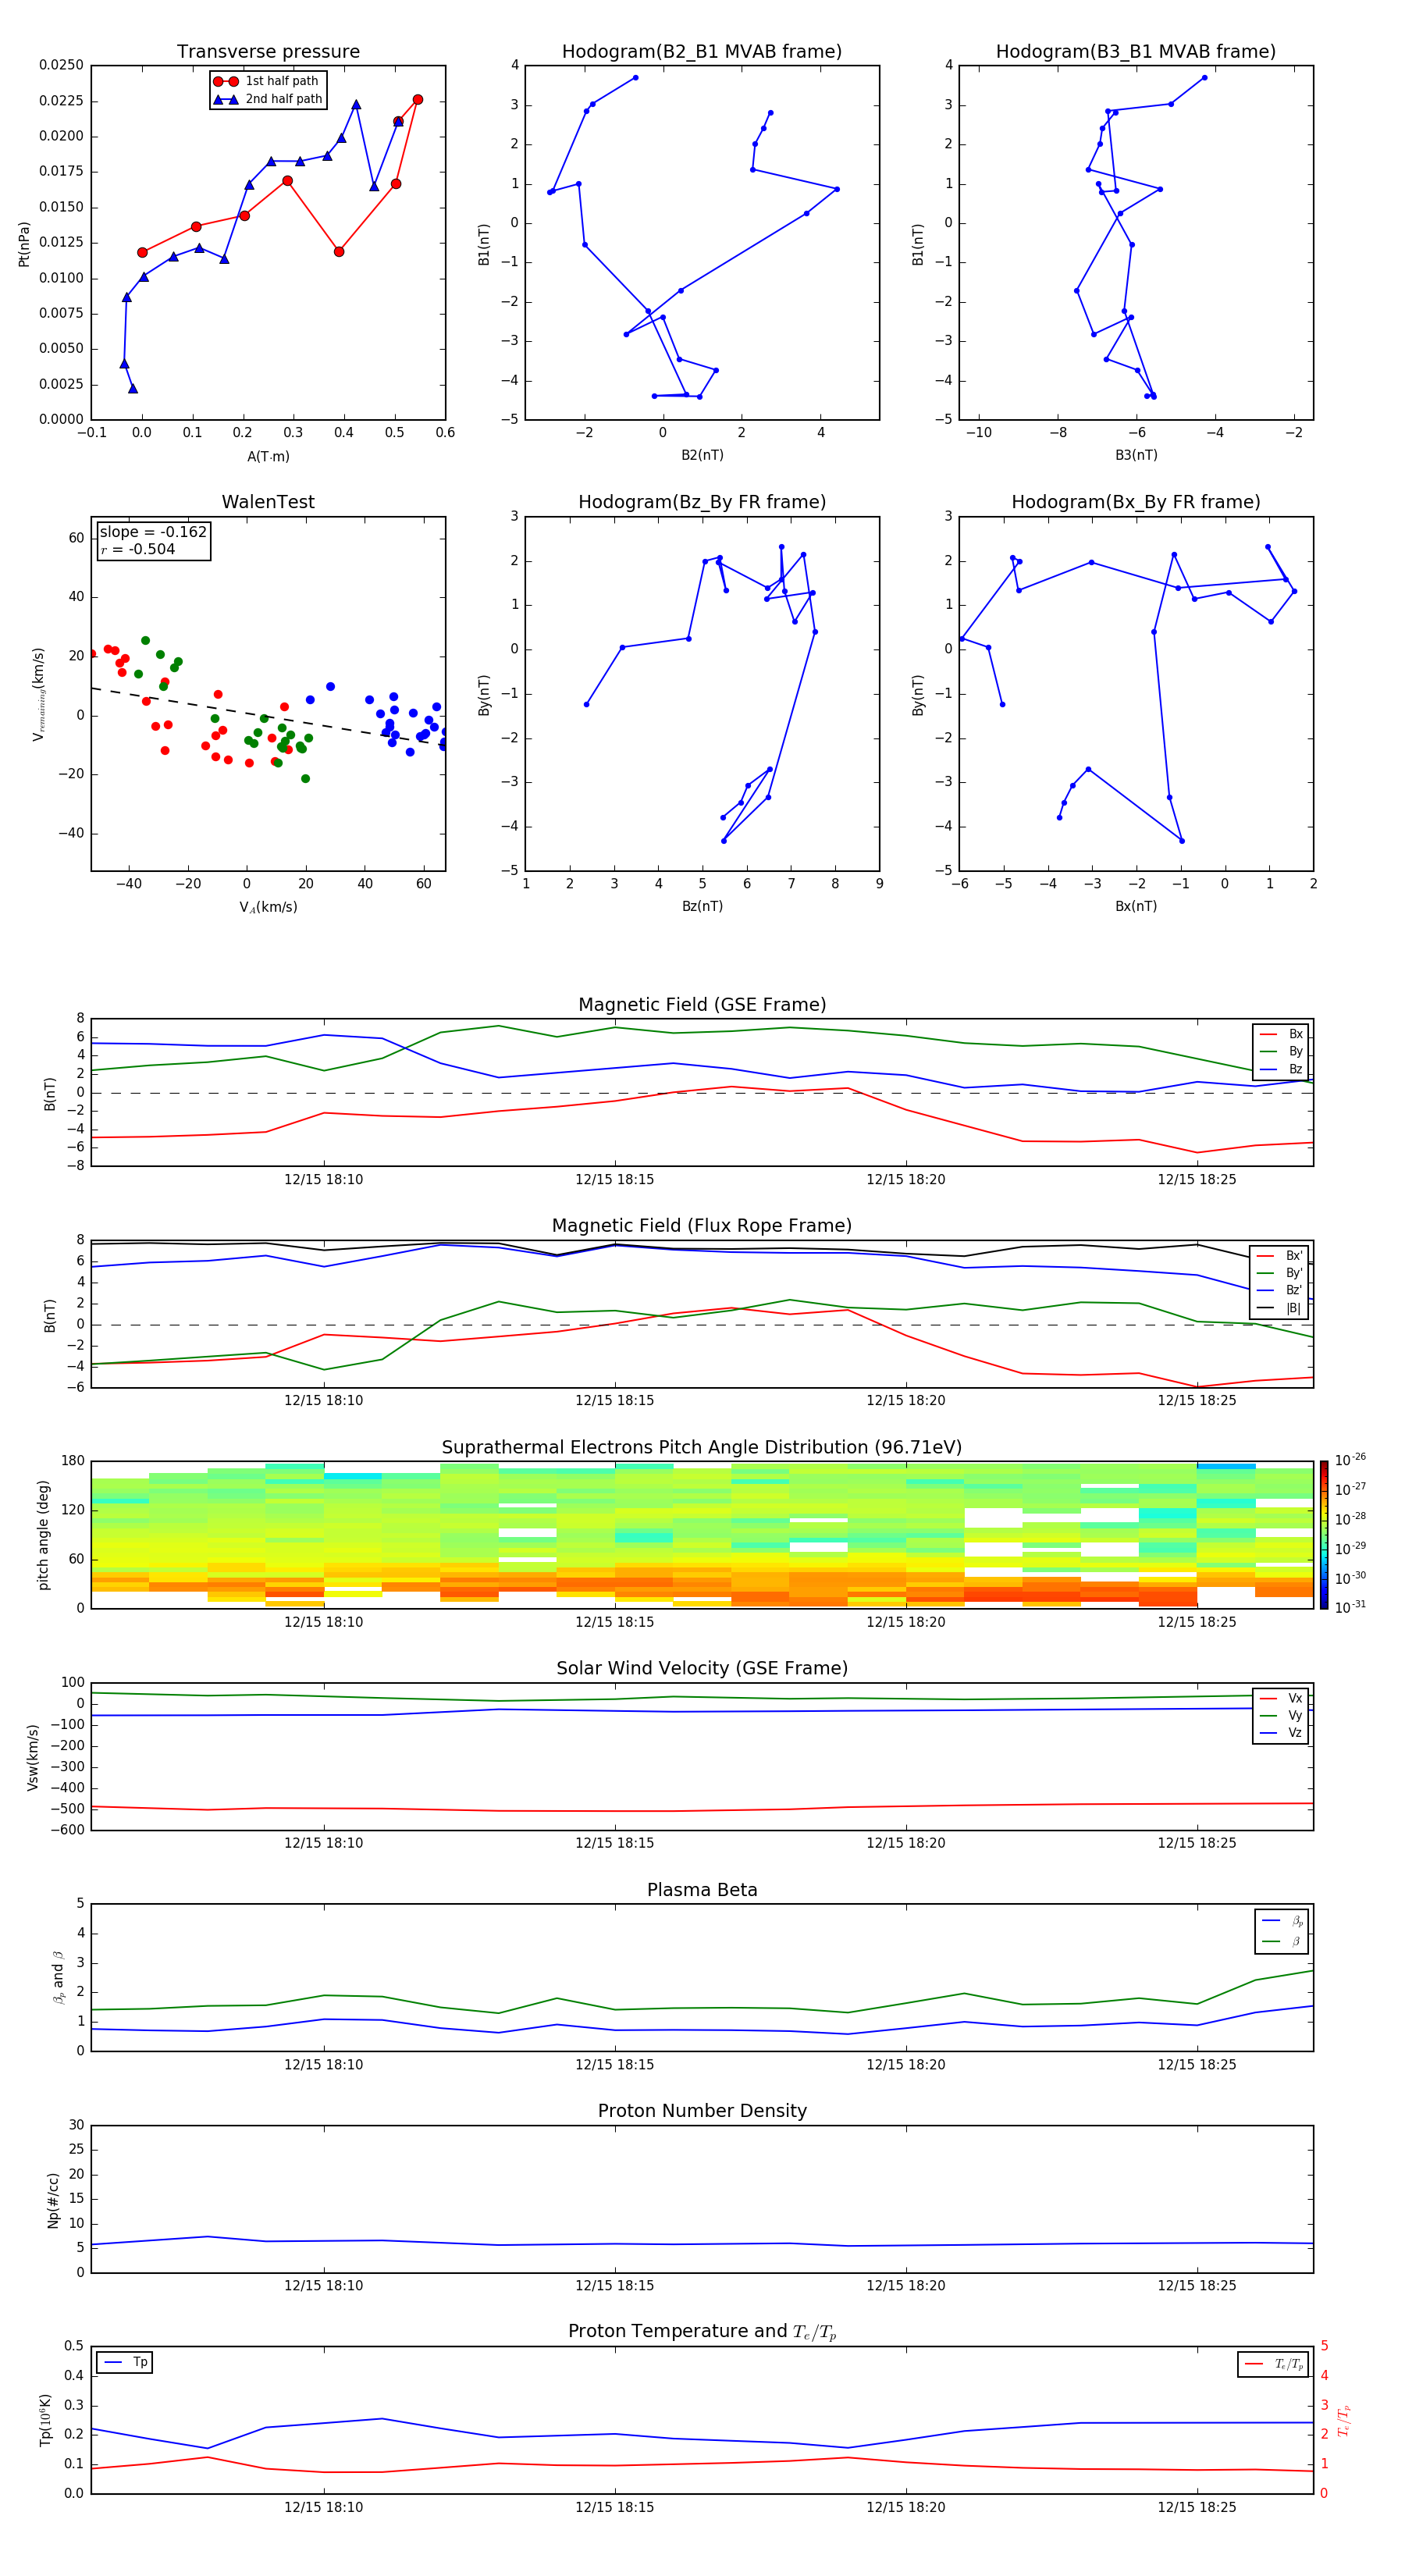This screenshot has height=2576, width=1405.
Task: Select 'Hodogram(B2_B1 MVAB frame)' title
Action: (x=702, y=51)
